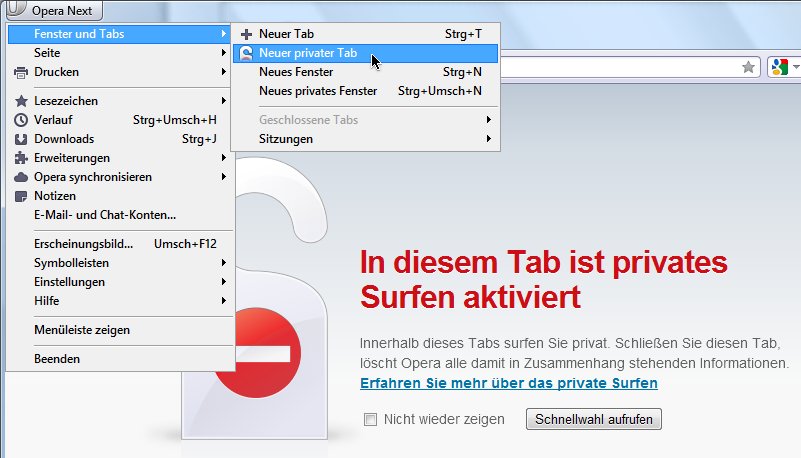801x458 pixels.
Task: Select Neues Fenster menu entry
Action: pos(365,72)
